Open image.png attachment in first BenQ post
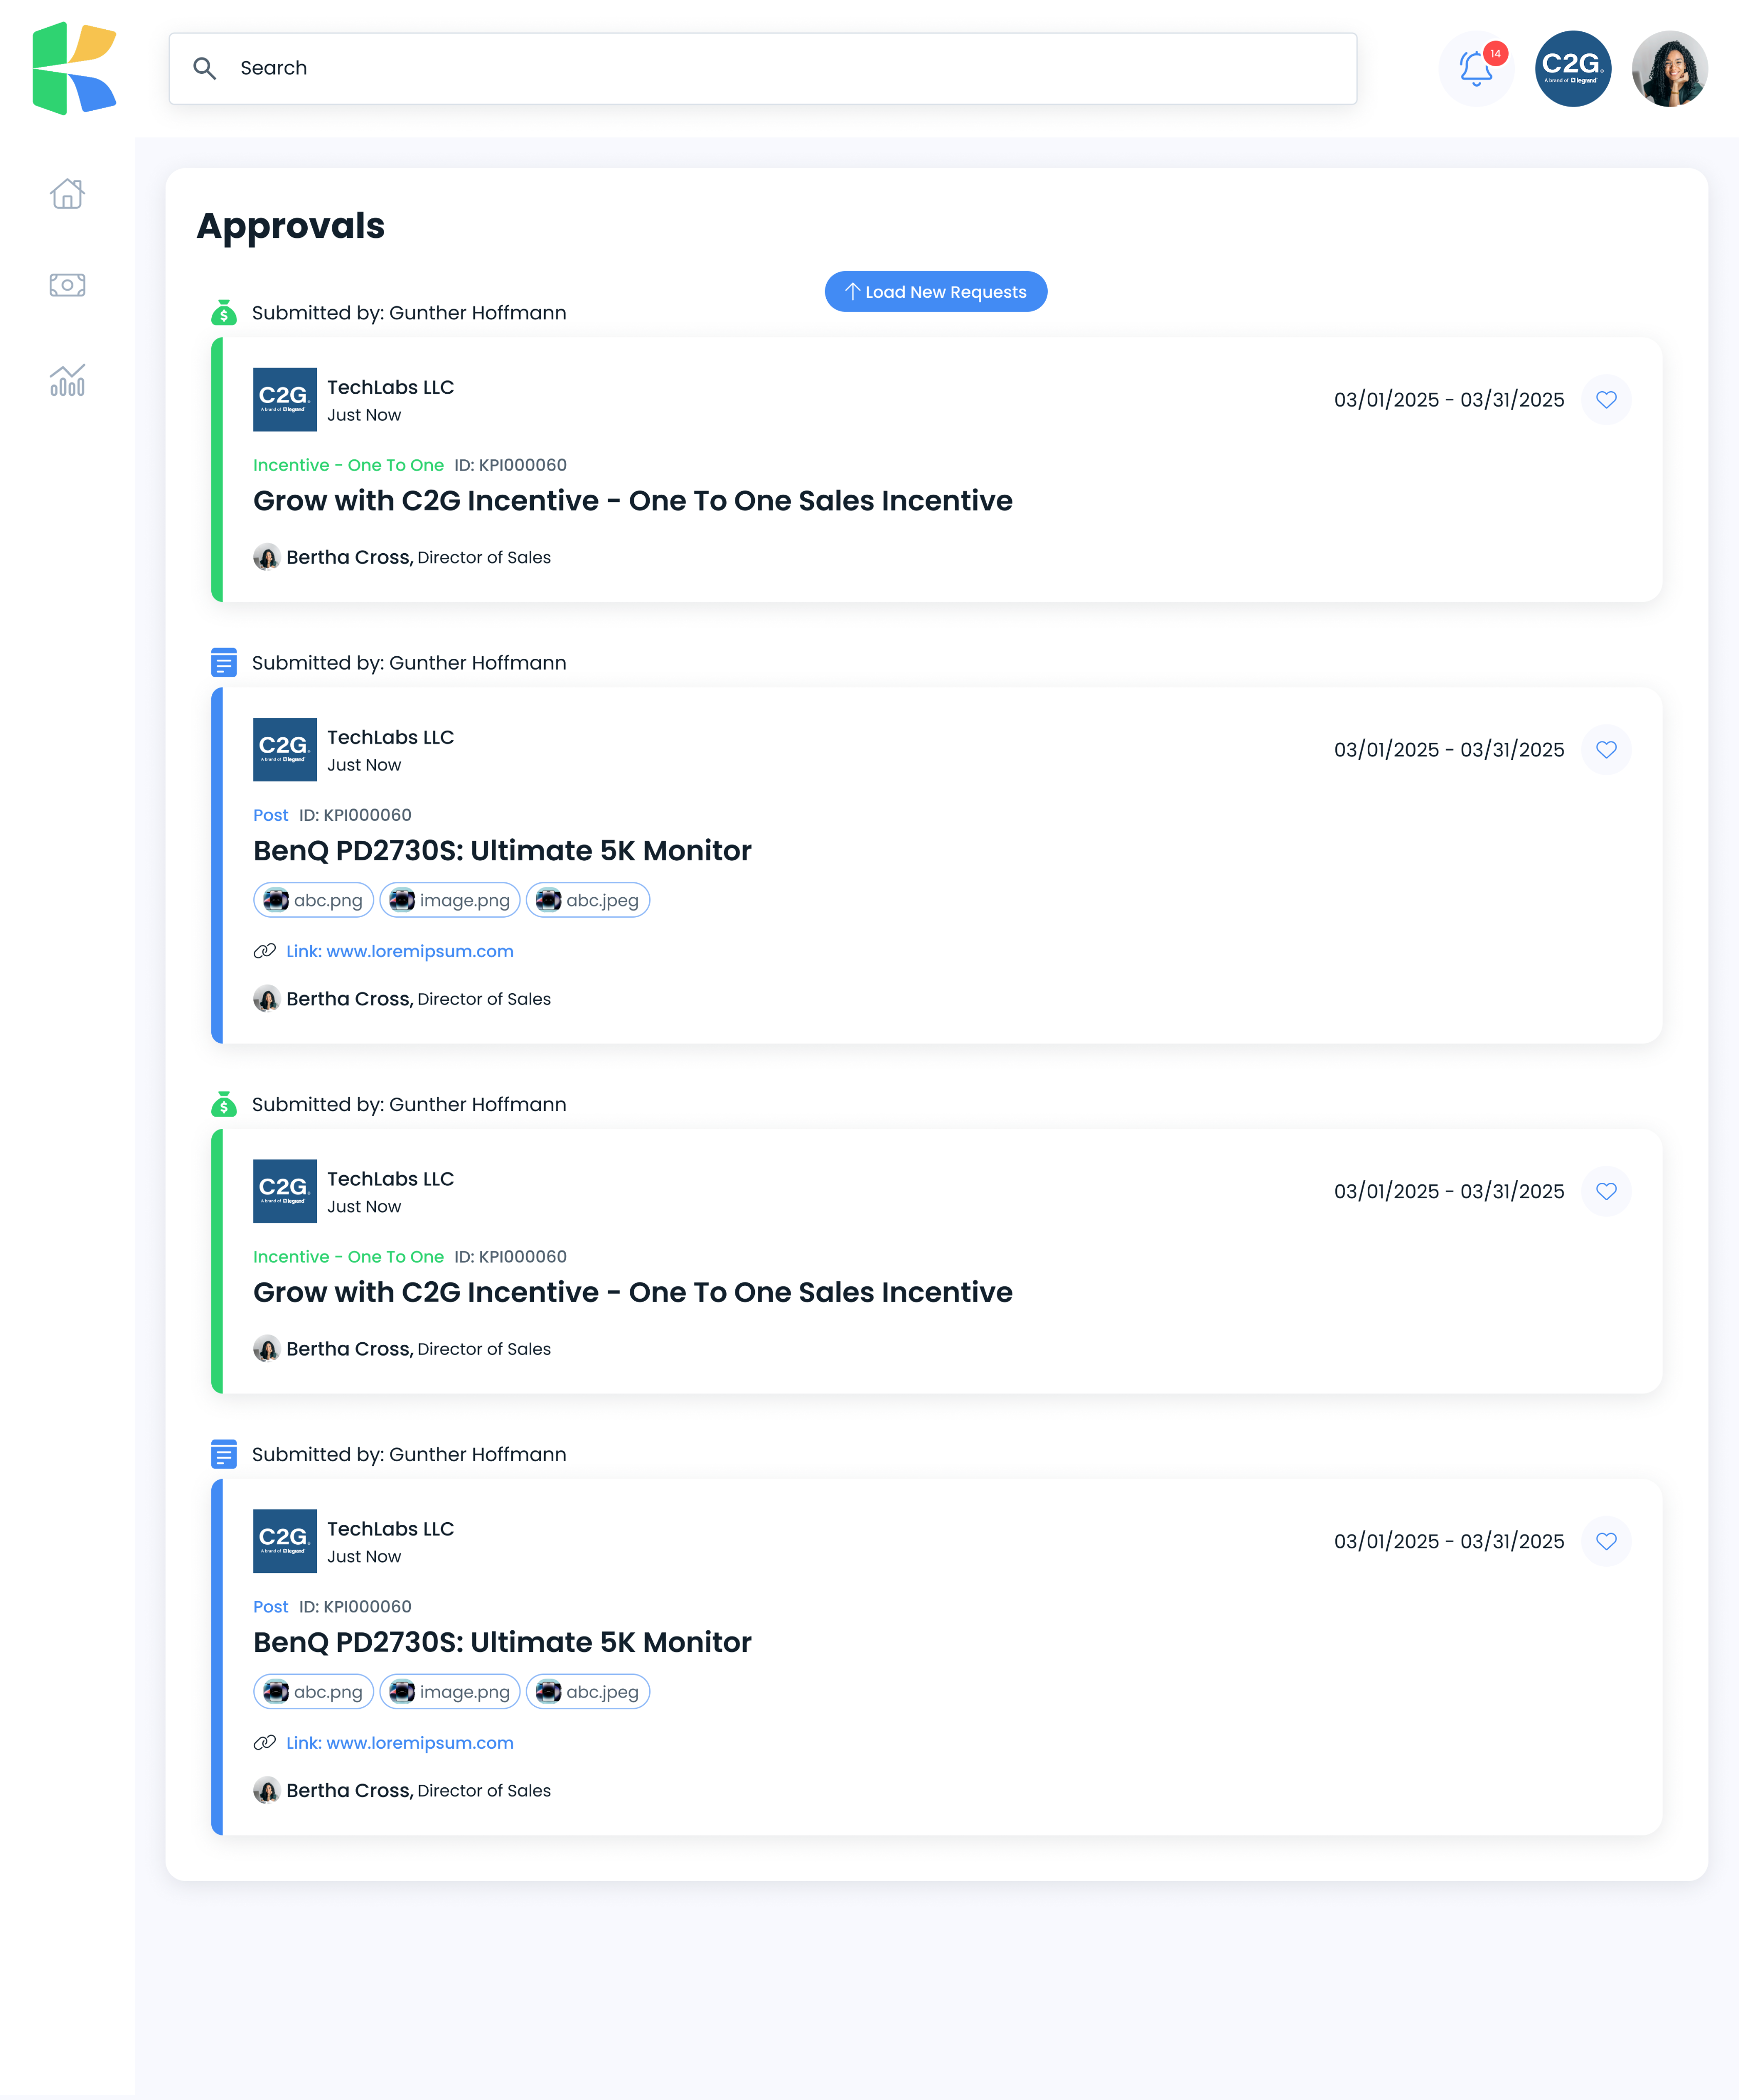The height and width of the screenshot is (2100, 1739). tap(449, 900)
